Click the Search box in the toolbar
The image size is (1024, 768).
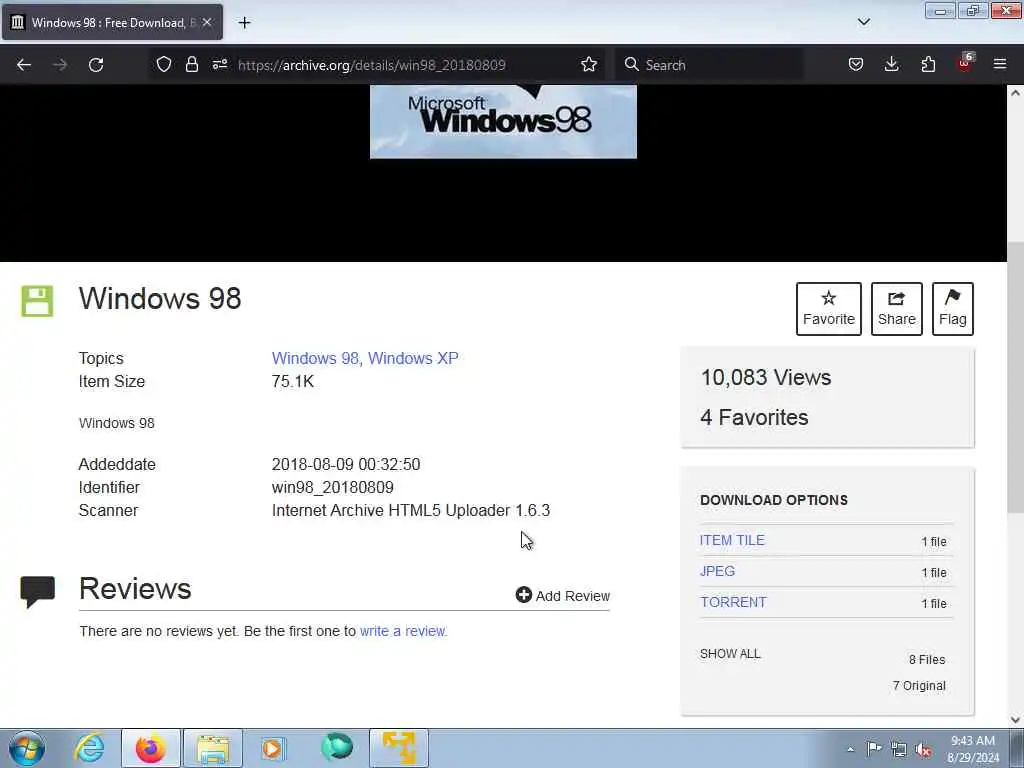(x=712, y=65)
